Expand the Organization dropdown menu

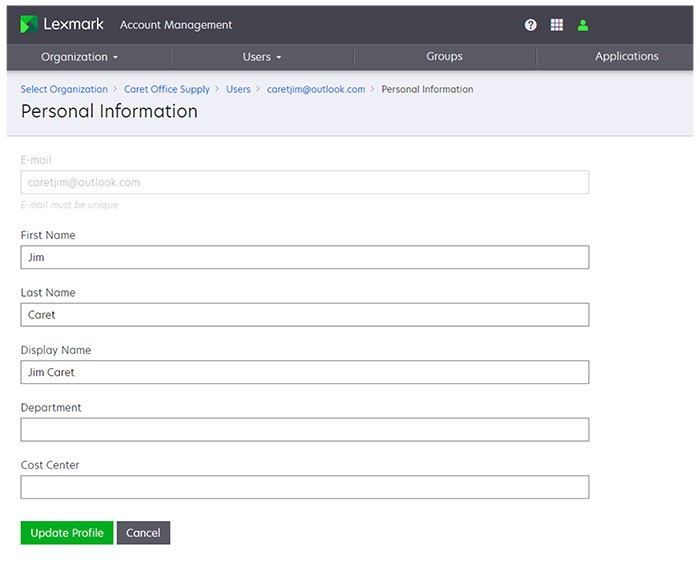tap(80, 57)
